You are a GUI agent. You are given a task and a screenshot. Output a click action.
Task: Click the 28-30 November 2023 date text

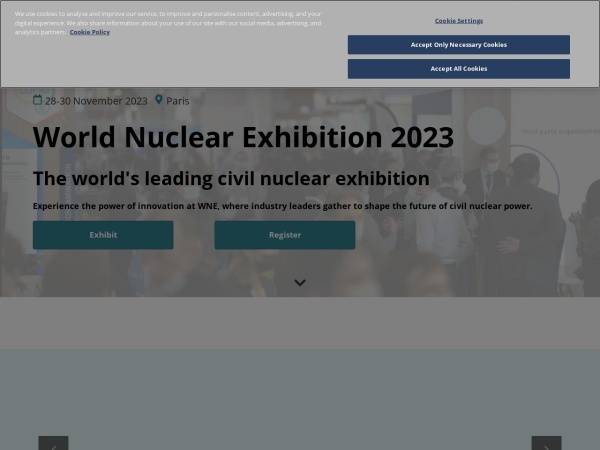click(96, 101)
